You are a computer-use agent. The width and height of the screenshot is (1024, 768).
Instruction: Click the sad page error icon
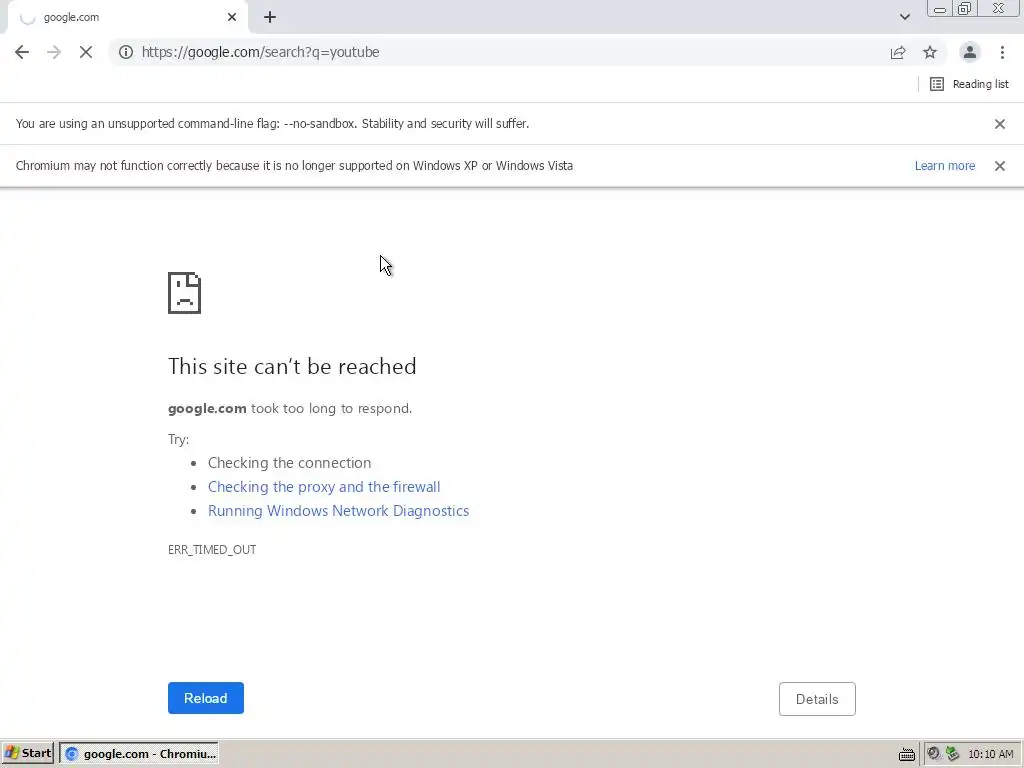[184, 293]
